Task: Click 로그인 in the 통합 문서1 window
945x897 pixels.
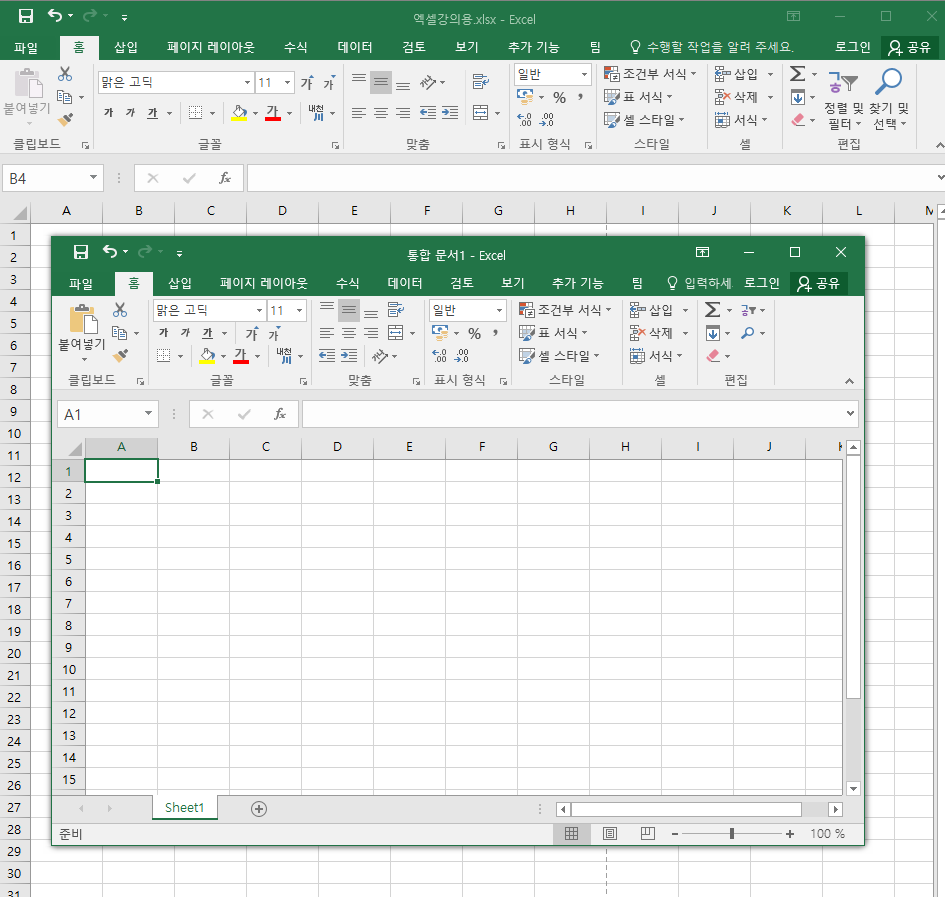Action: pyautogui.click(x=762, y=283)
